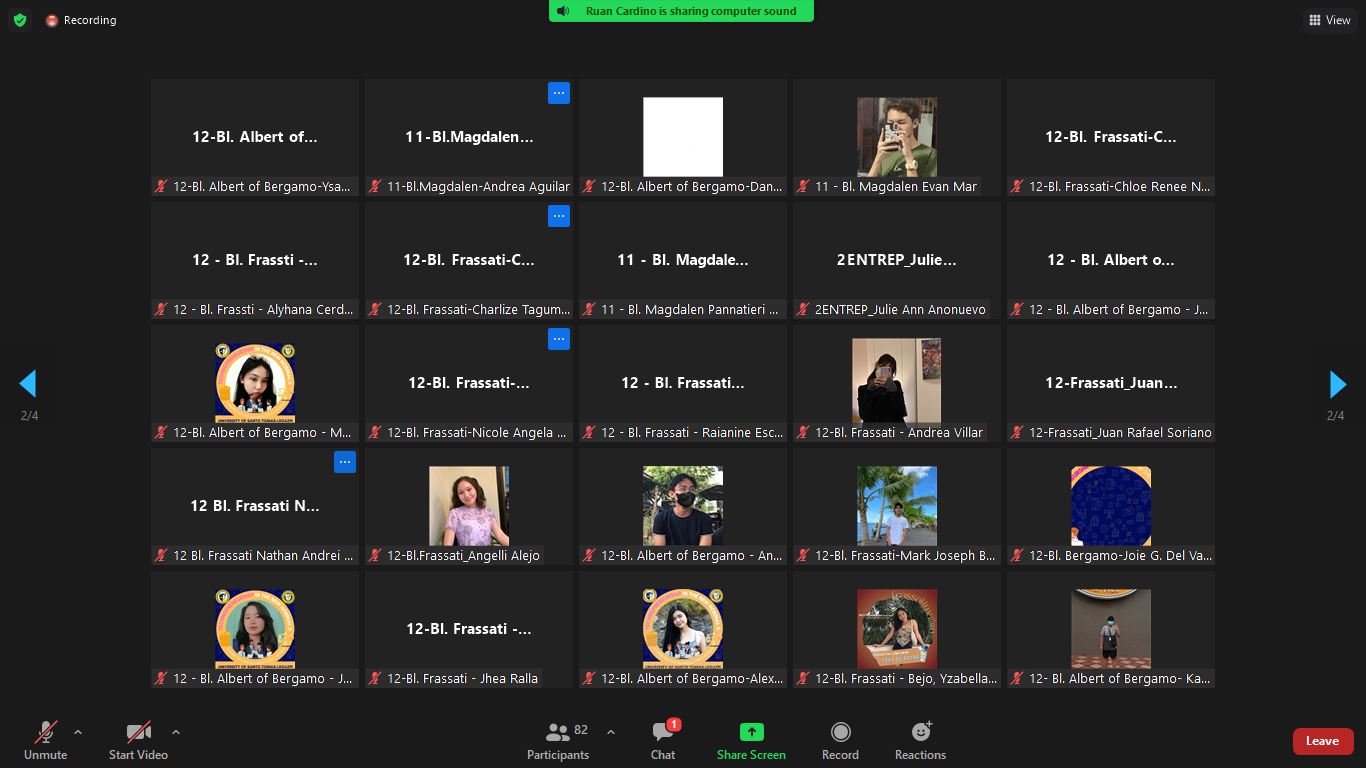Open the View layout menu
The image size is (1366, 768).
(1329, 20)
